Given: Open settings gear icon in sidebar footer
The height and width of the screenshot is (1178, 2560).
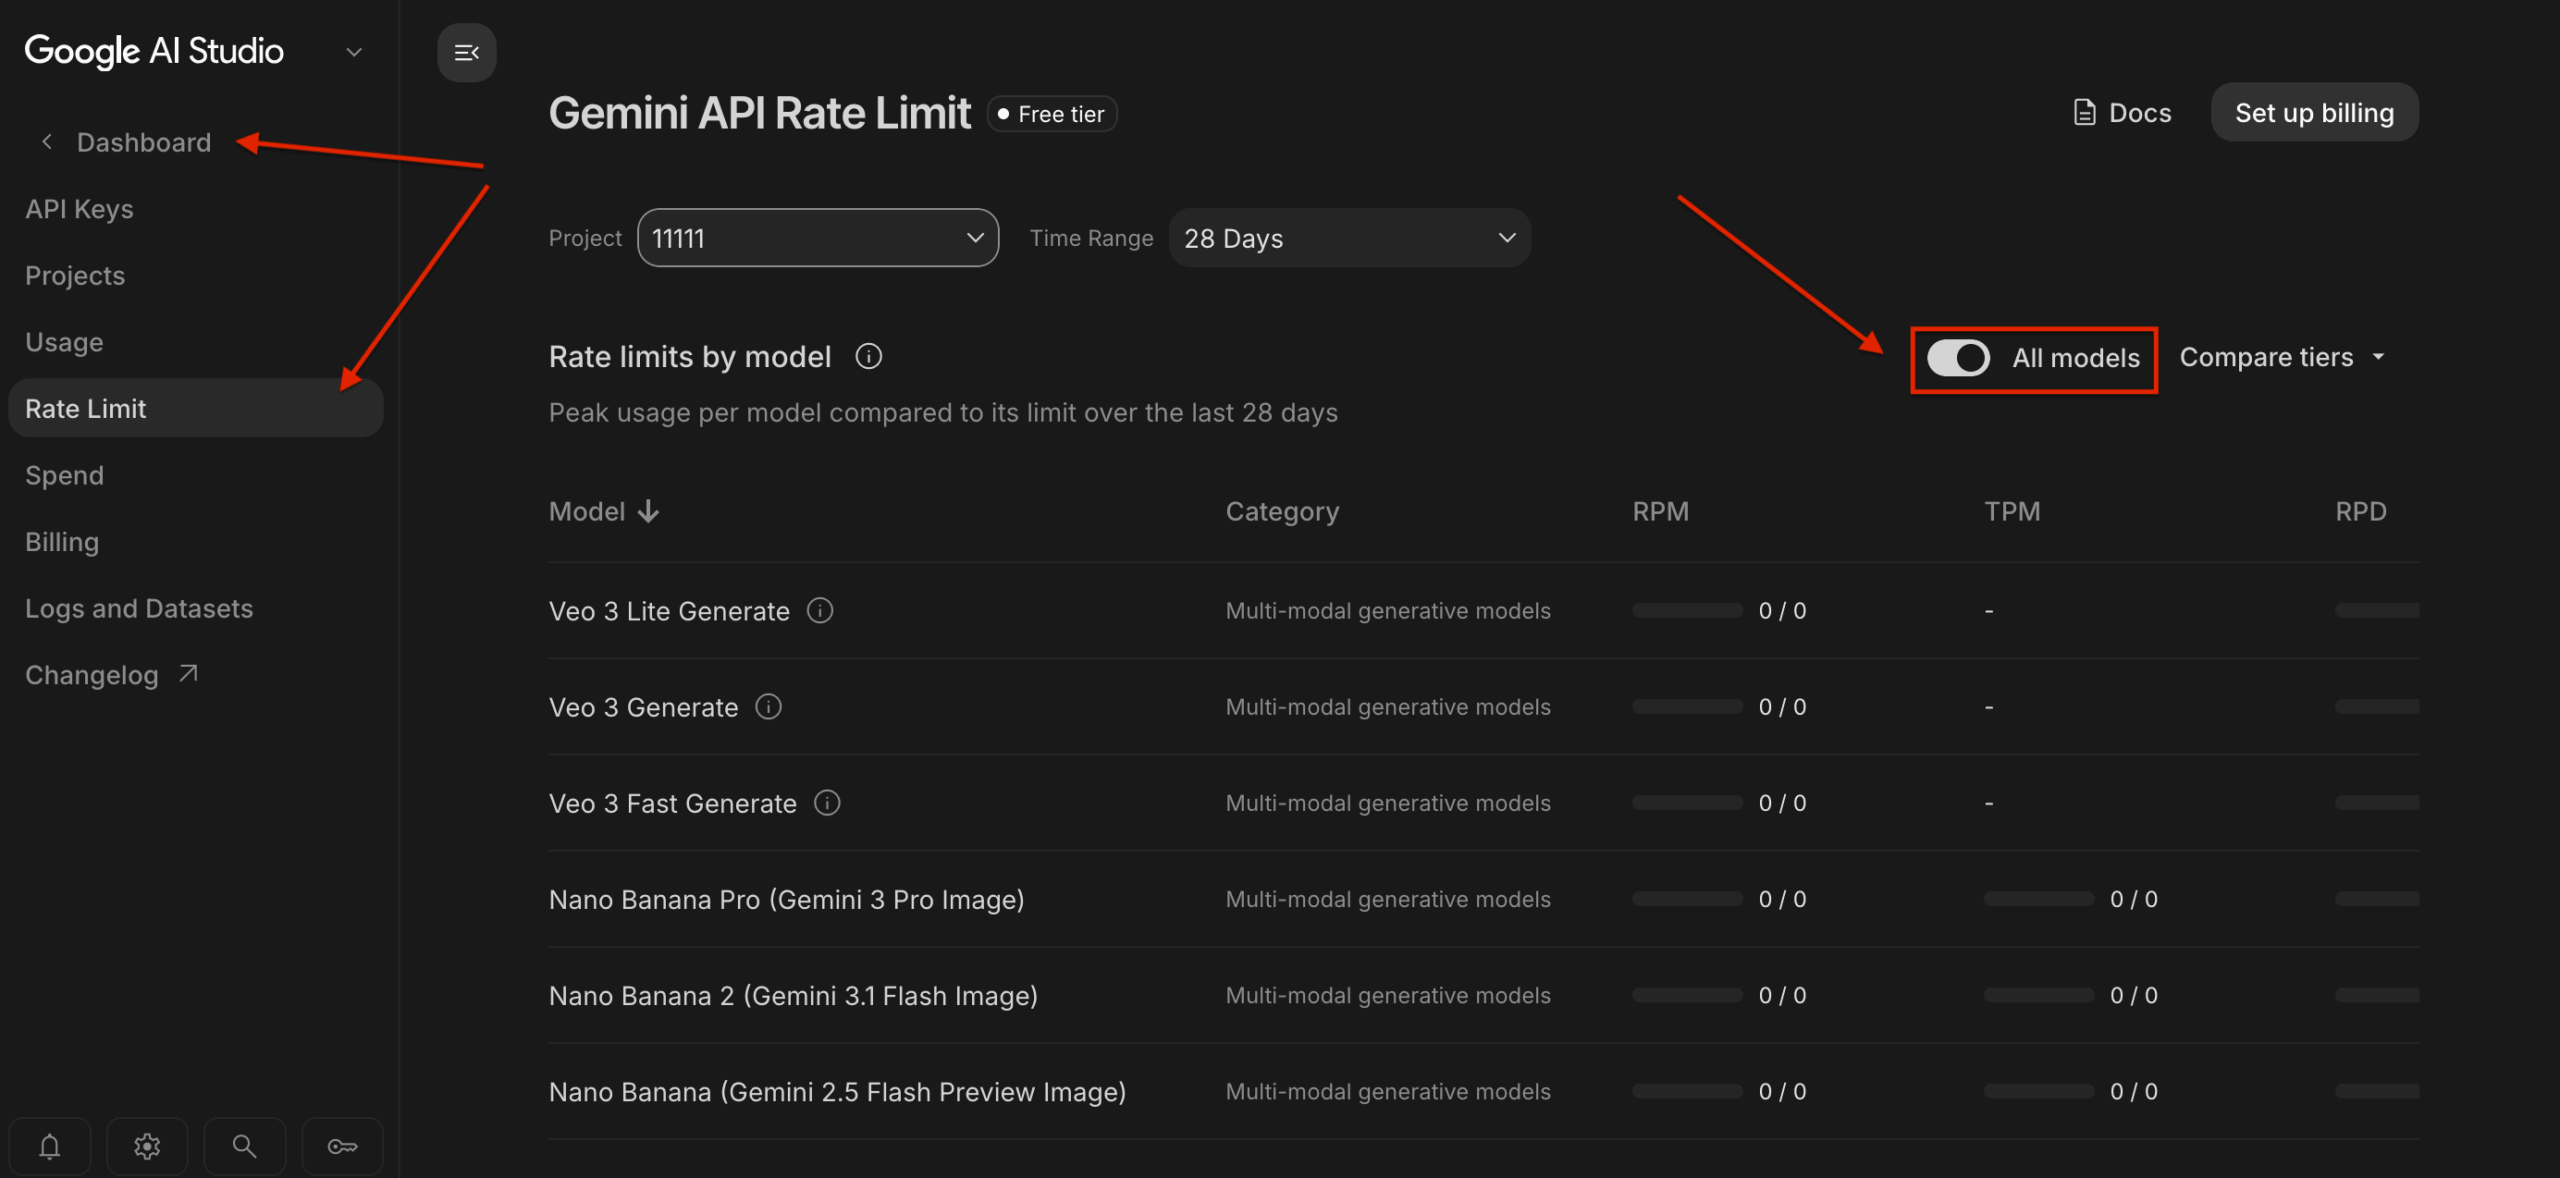Looking at the screenshot, I should coord(147,1146).
